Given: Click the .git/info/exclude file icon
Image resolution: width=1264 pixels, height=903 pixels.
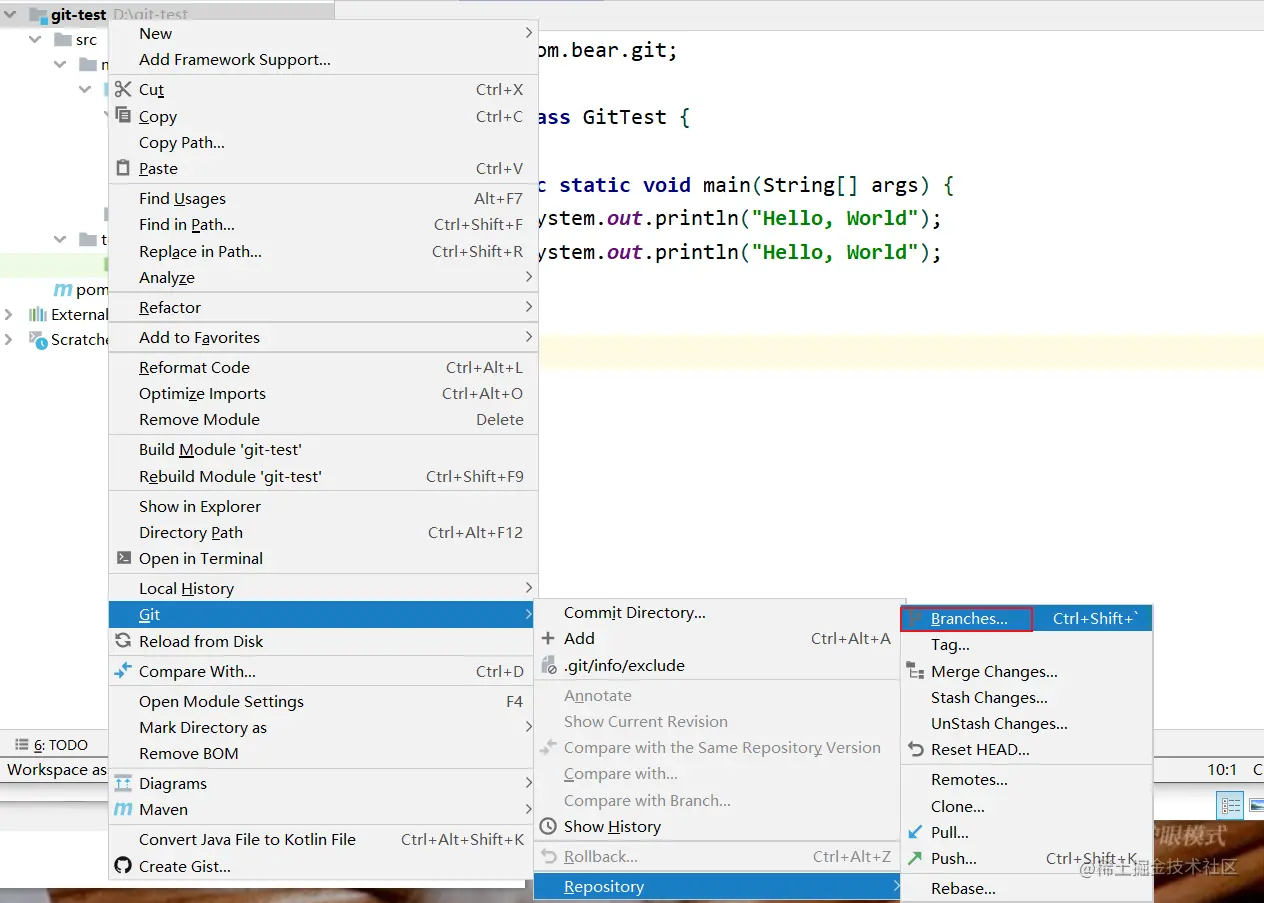Looking at the screenshot, I should point(548,665).
